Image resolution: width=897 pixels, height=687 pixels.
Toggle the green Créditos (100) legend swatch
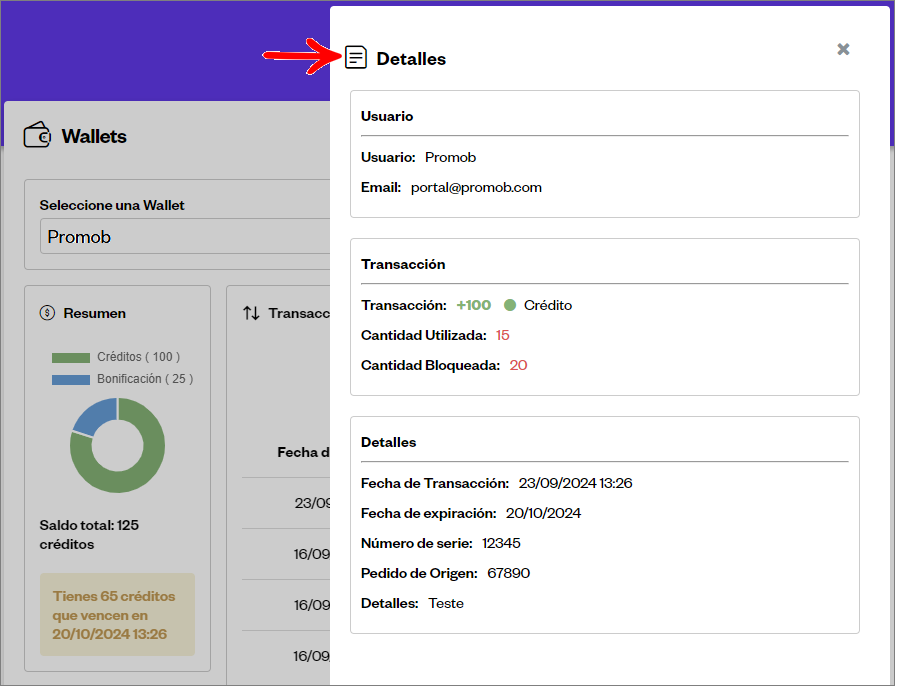click(x=71, y=358)
